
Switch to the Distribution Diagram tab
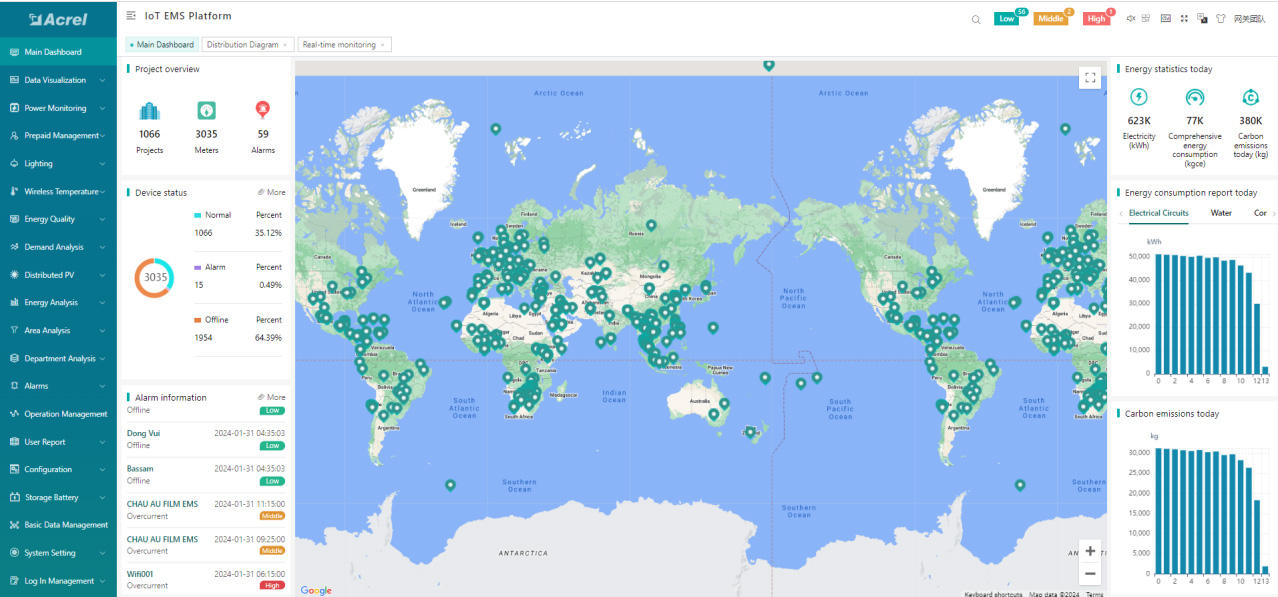243,45
